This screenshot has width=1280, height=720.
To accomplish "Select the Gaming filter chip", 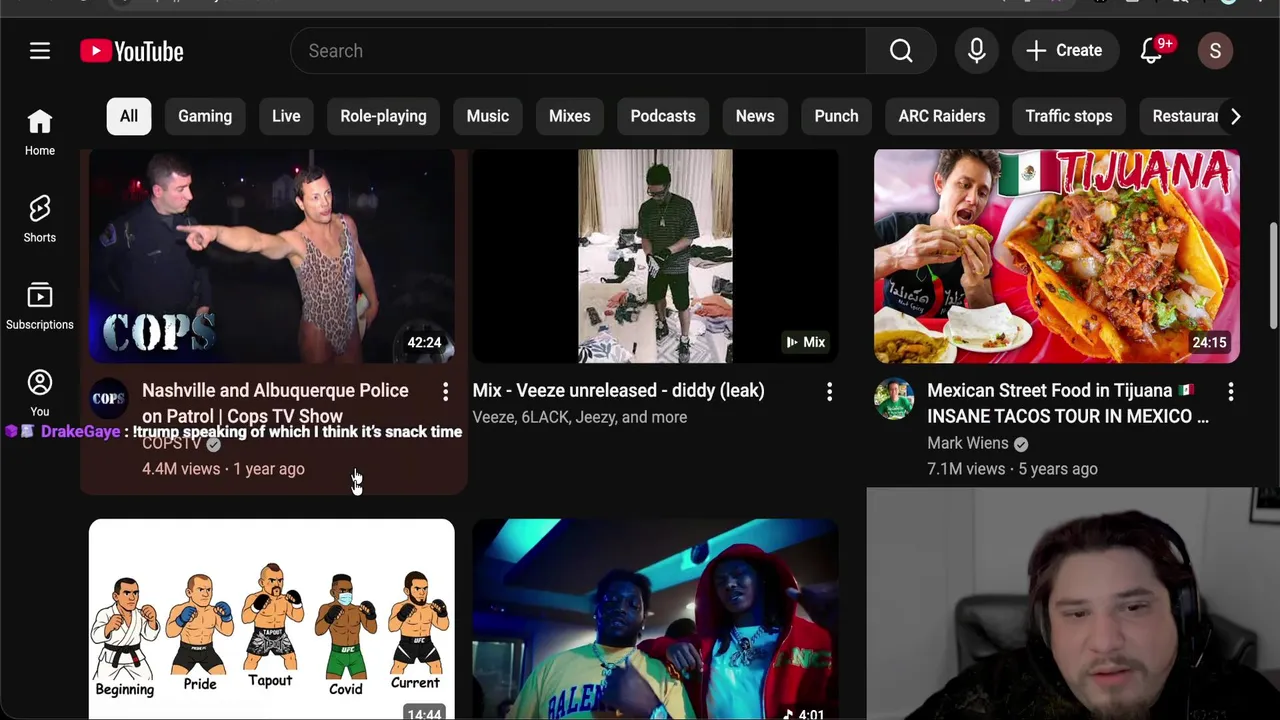I will point(205,116).
